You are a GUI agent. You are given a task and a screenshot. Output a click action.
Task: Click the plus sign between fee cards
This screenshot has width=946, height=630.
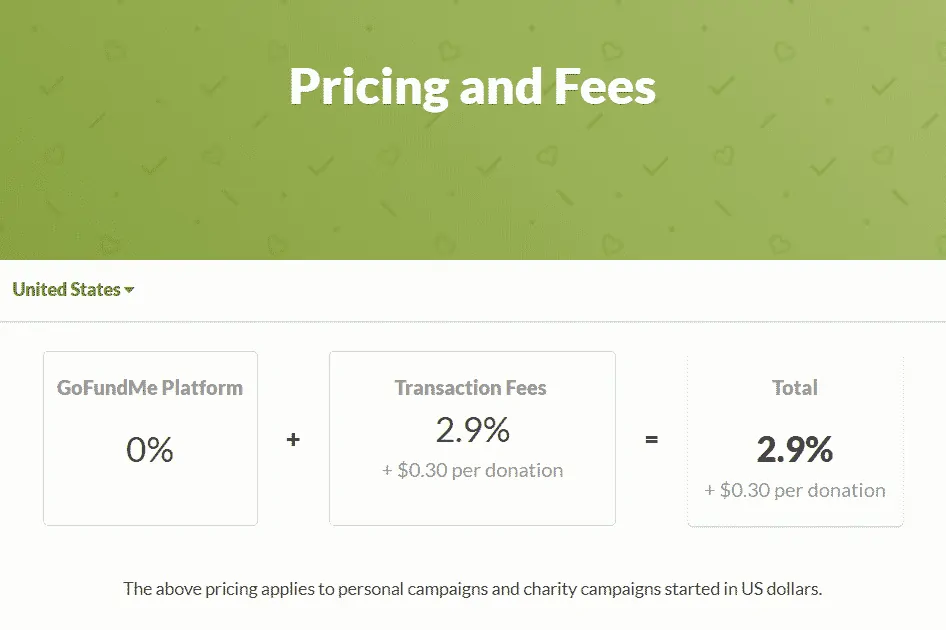(293, 438)
